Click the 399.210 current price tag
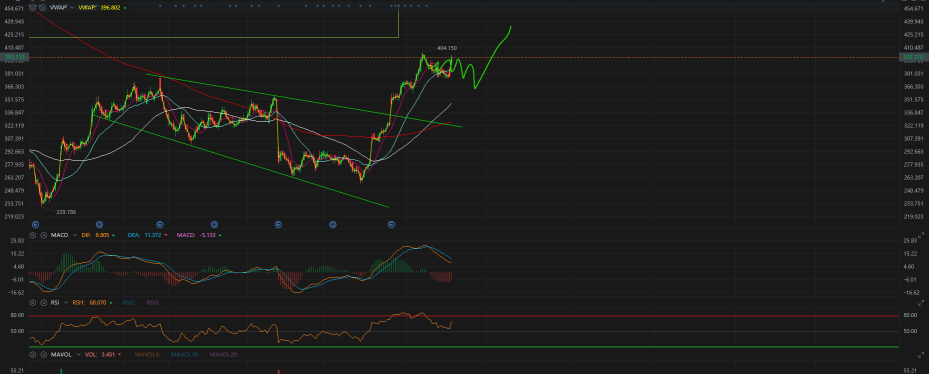 (912, 57)
